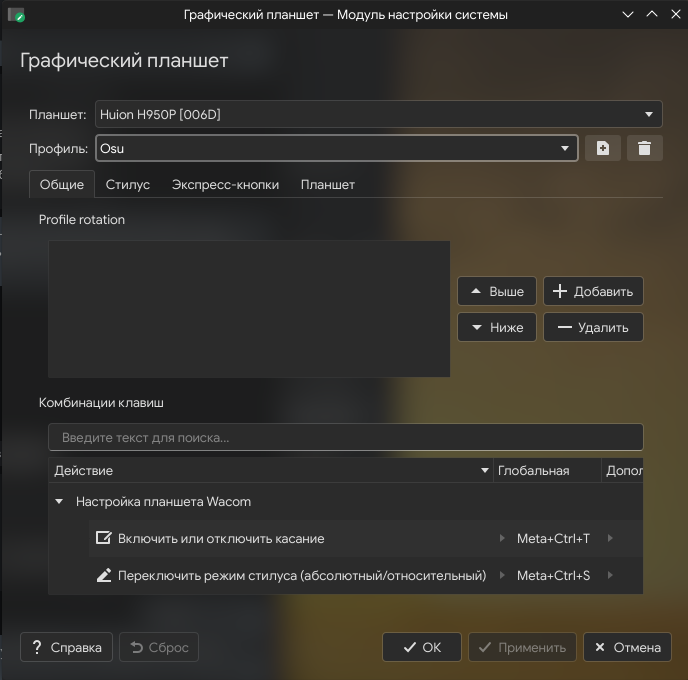Image resolution: width=688 pixels, height=680 pixels.
Task: Click the delete profile trash icon
Action: tap(644, 148)
